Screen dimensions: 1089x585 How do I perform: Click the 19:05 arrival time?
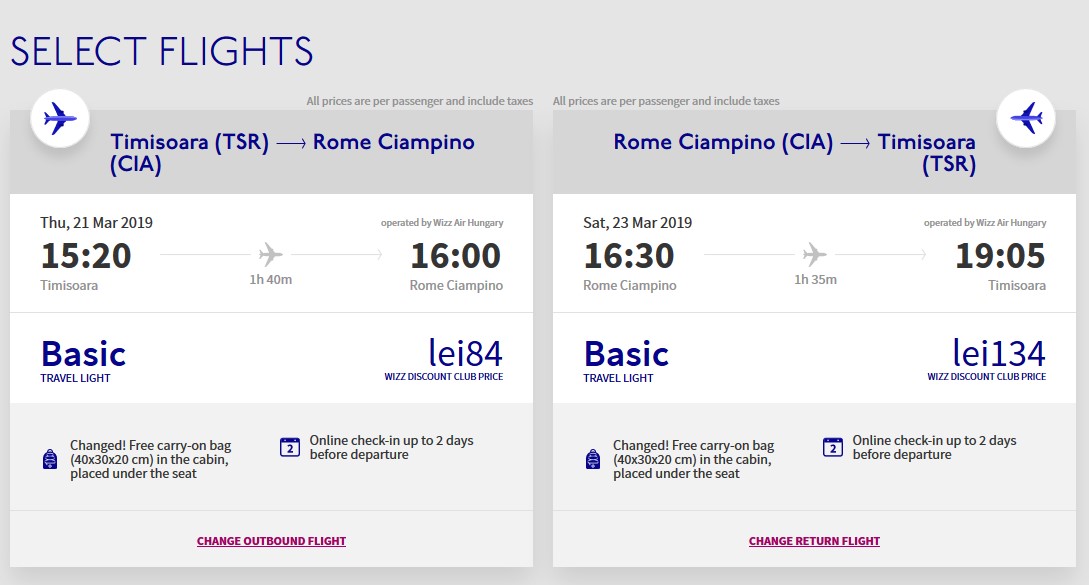(1000, 256)
